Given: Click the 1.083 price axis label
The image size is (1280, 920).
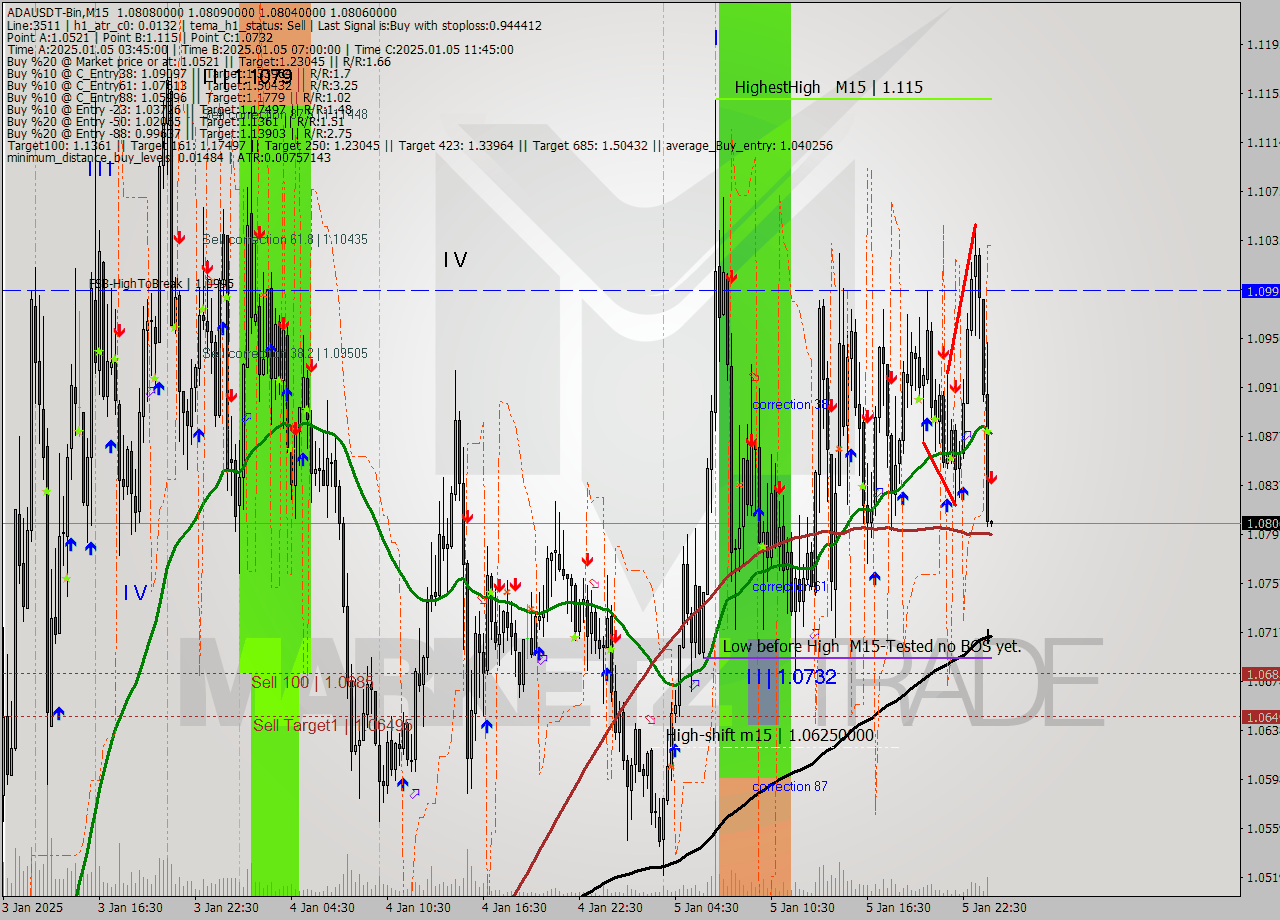Looking at the screenshot, I should [1262, 486].
